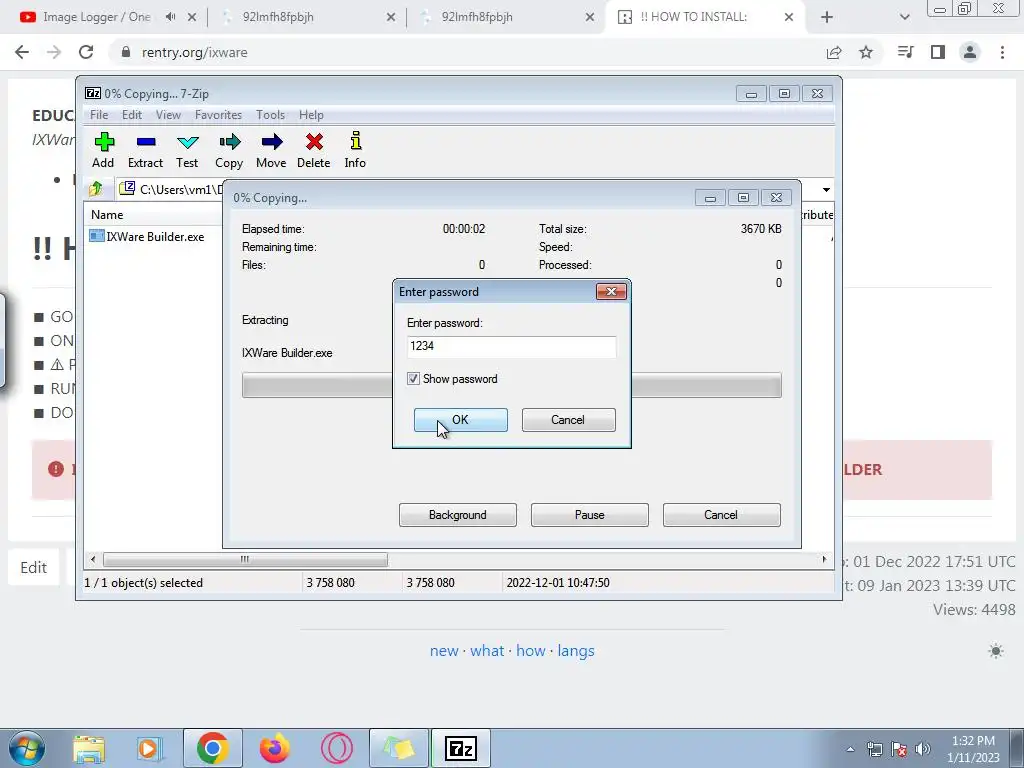Open the Chrome three-dot menu

point(1002,52)
